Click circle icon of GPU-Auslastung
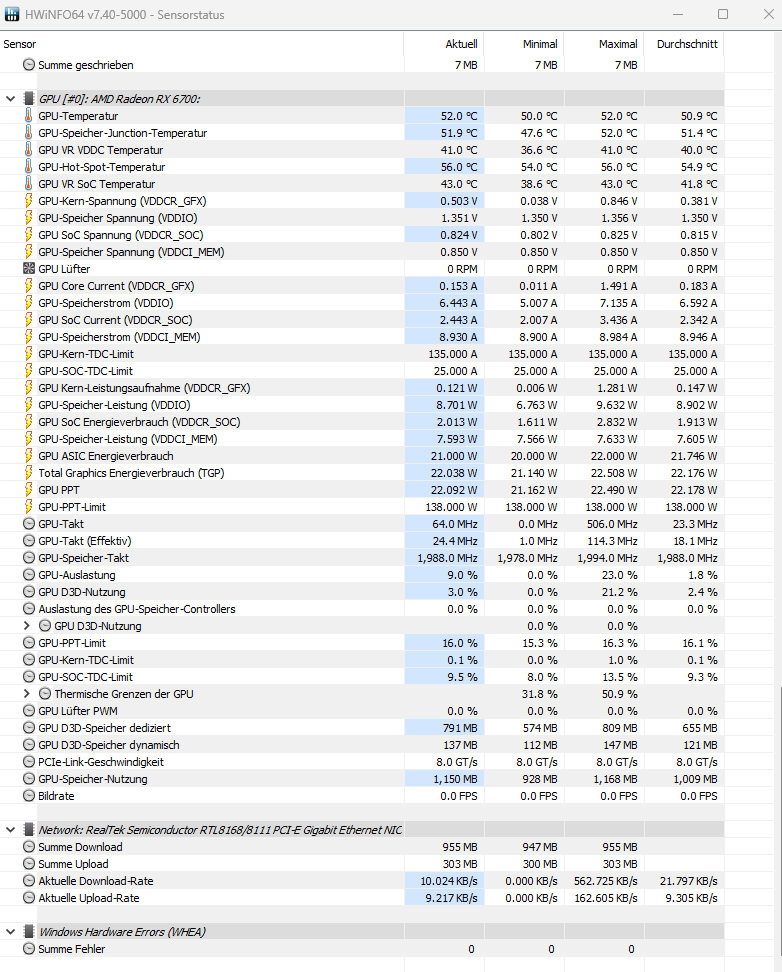This screenshot has height=972, width=782. click(29, 575)
